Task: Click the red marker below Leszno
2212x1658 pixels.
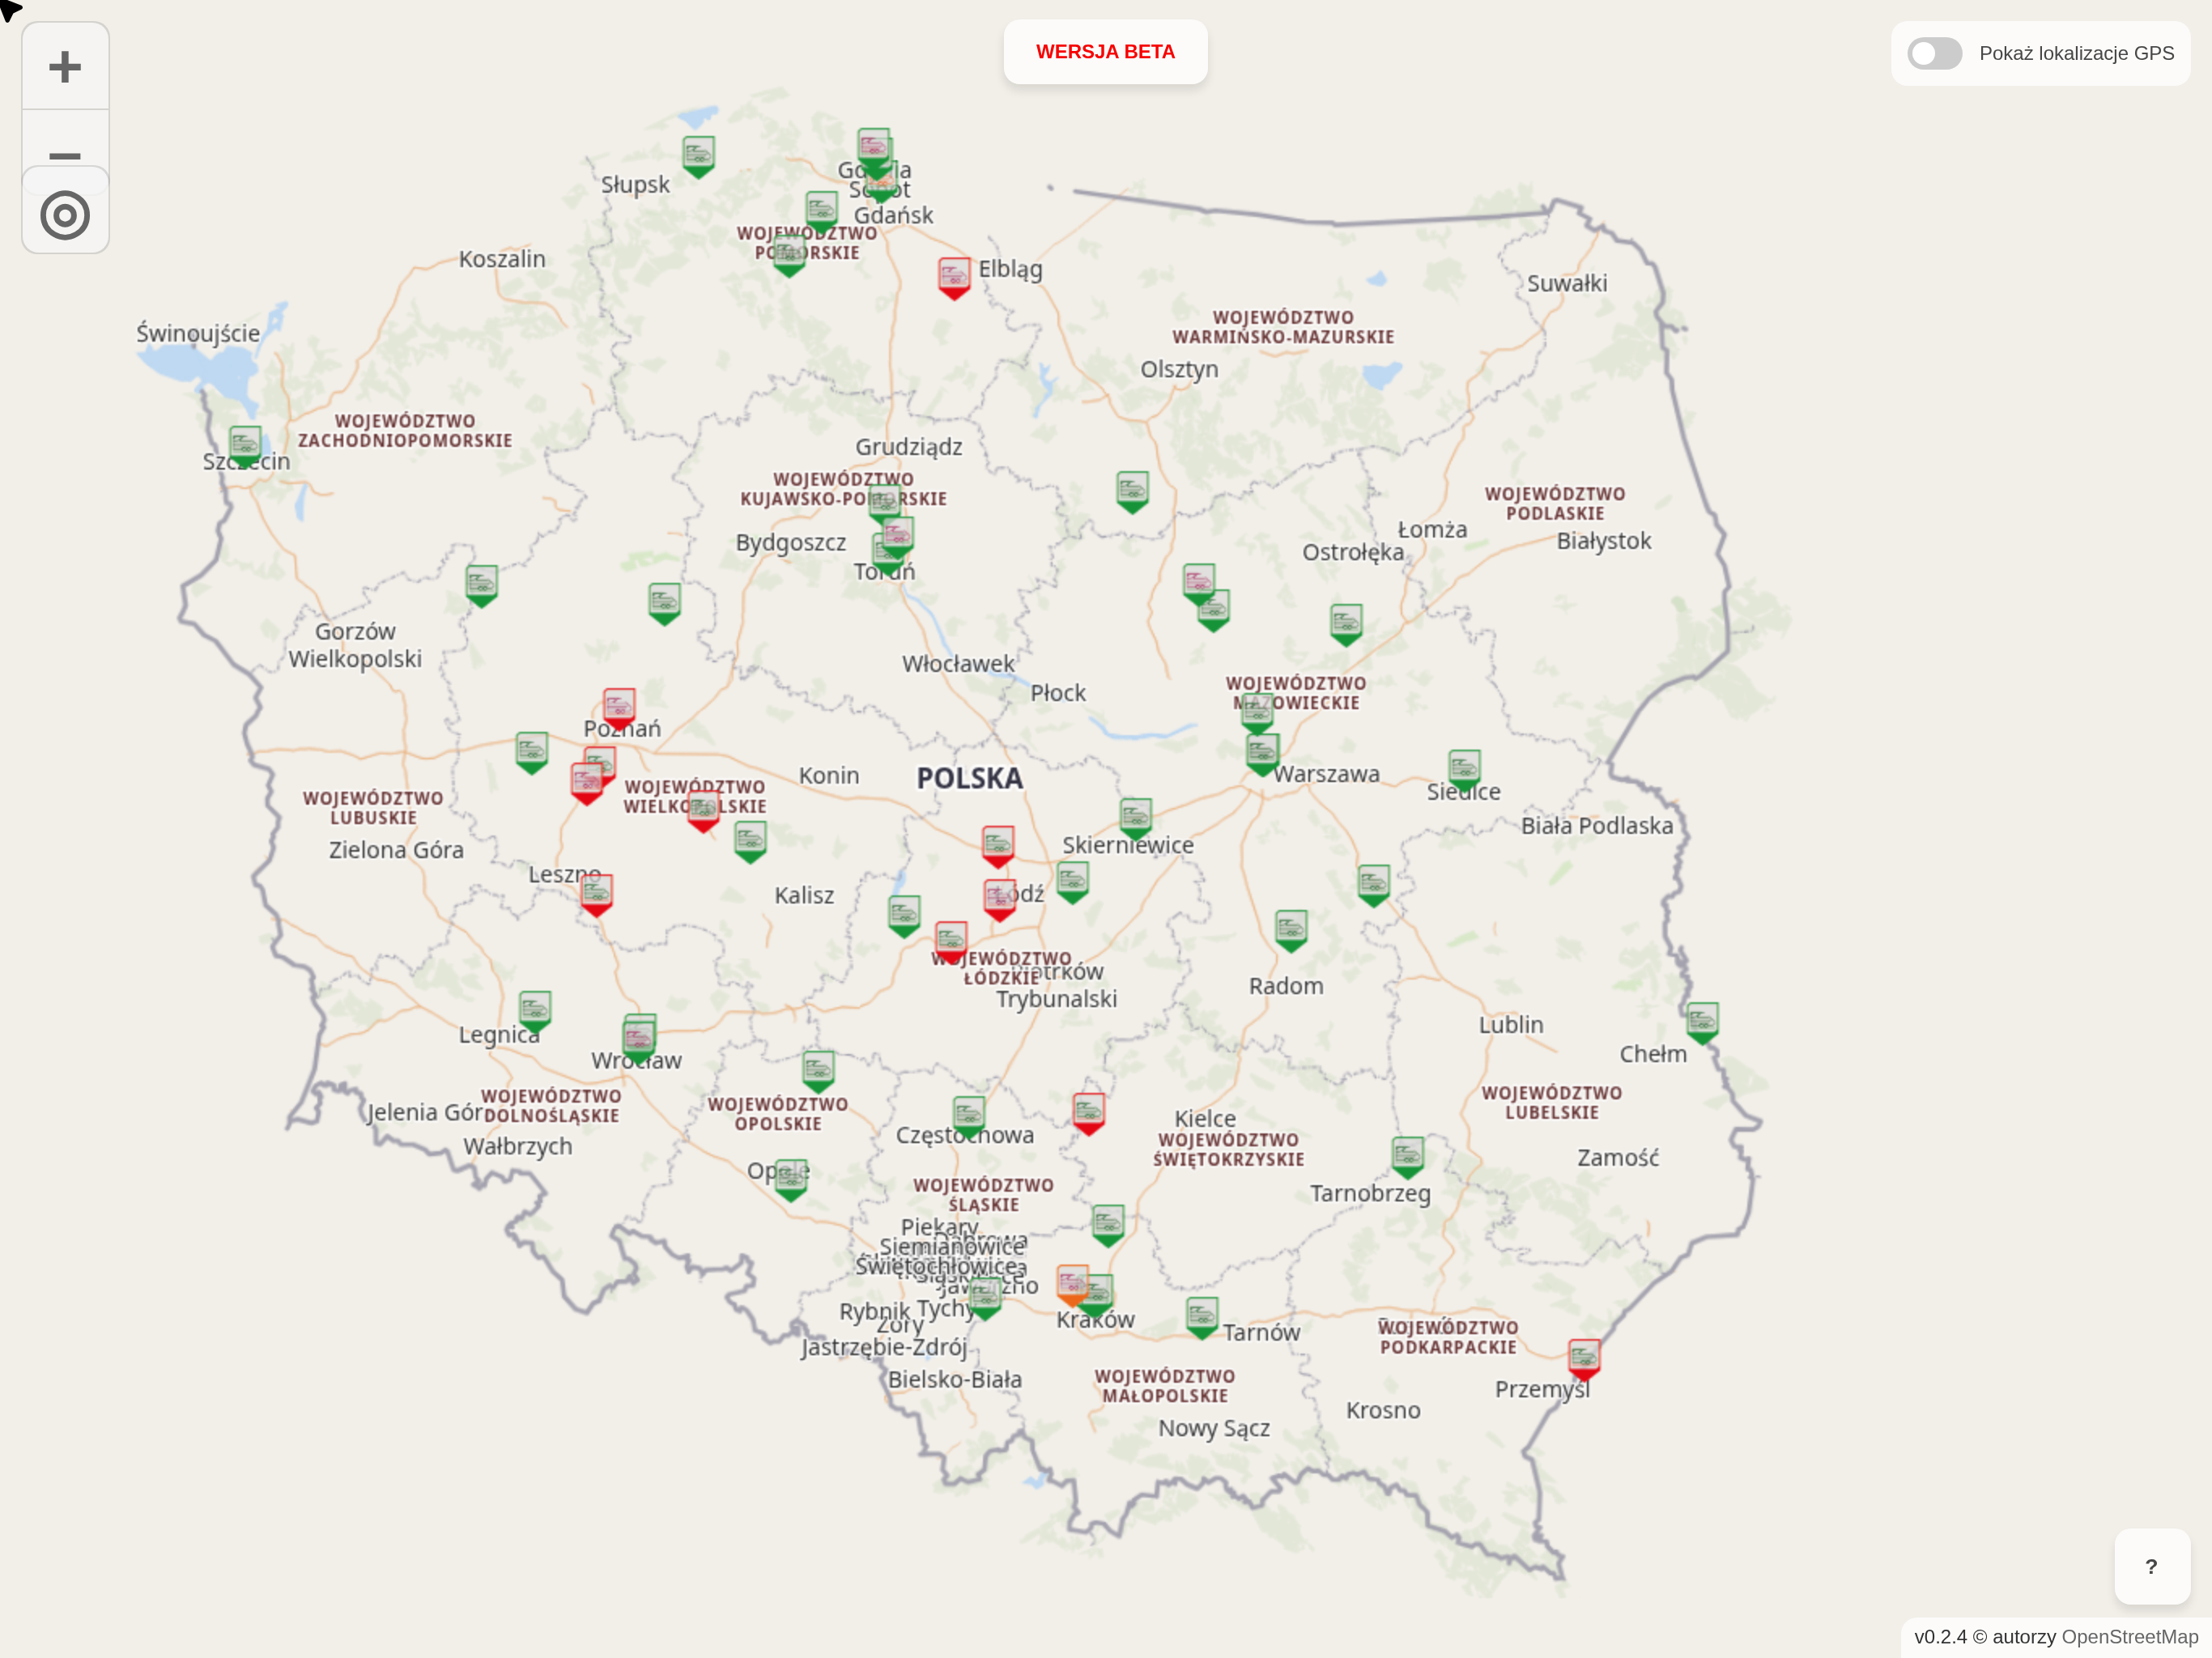Action: coord(596,893)
